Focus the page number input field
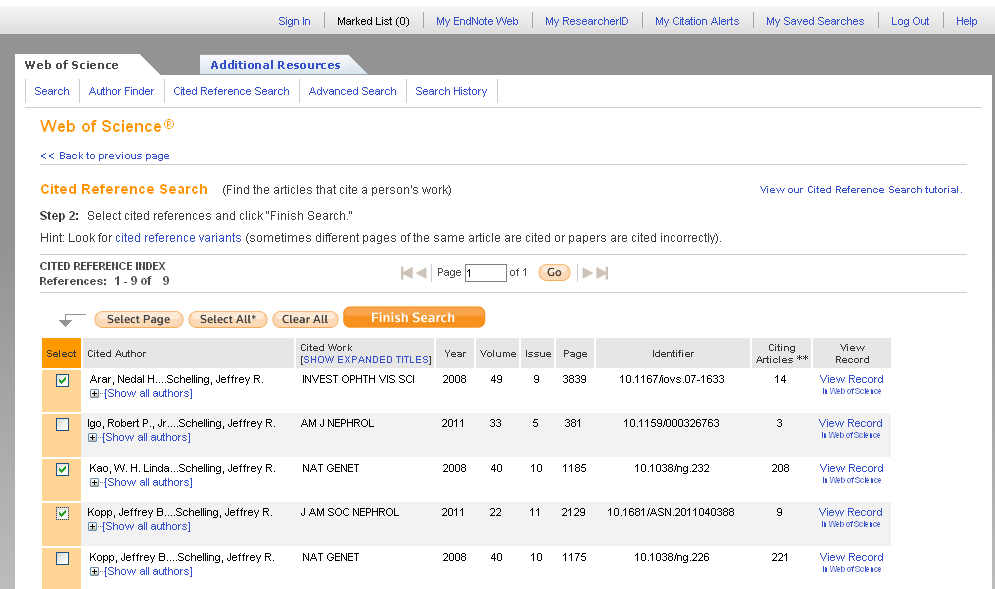995x589 pixels. (x=485, y=273)
